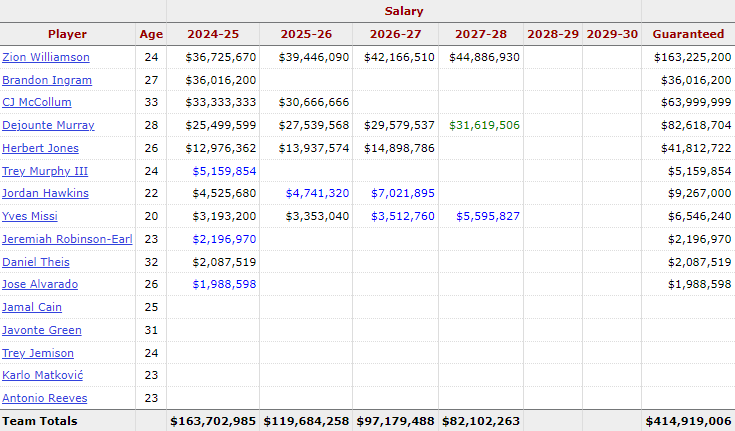The height and width of the screenshot is (431, 735).
Task: Select CJ McCollum's $30,666,666 salary
Action: pos(314,102)
